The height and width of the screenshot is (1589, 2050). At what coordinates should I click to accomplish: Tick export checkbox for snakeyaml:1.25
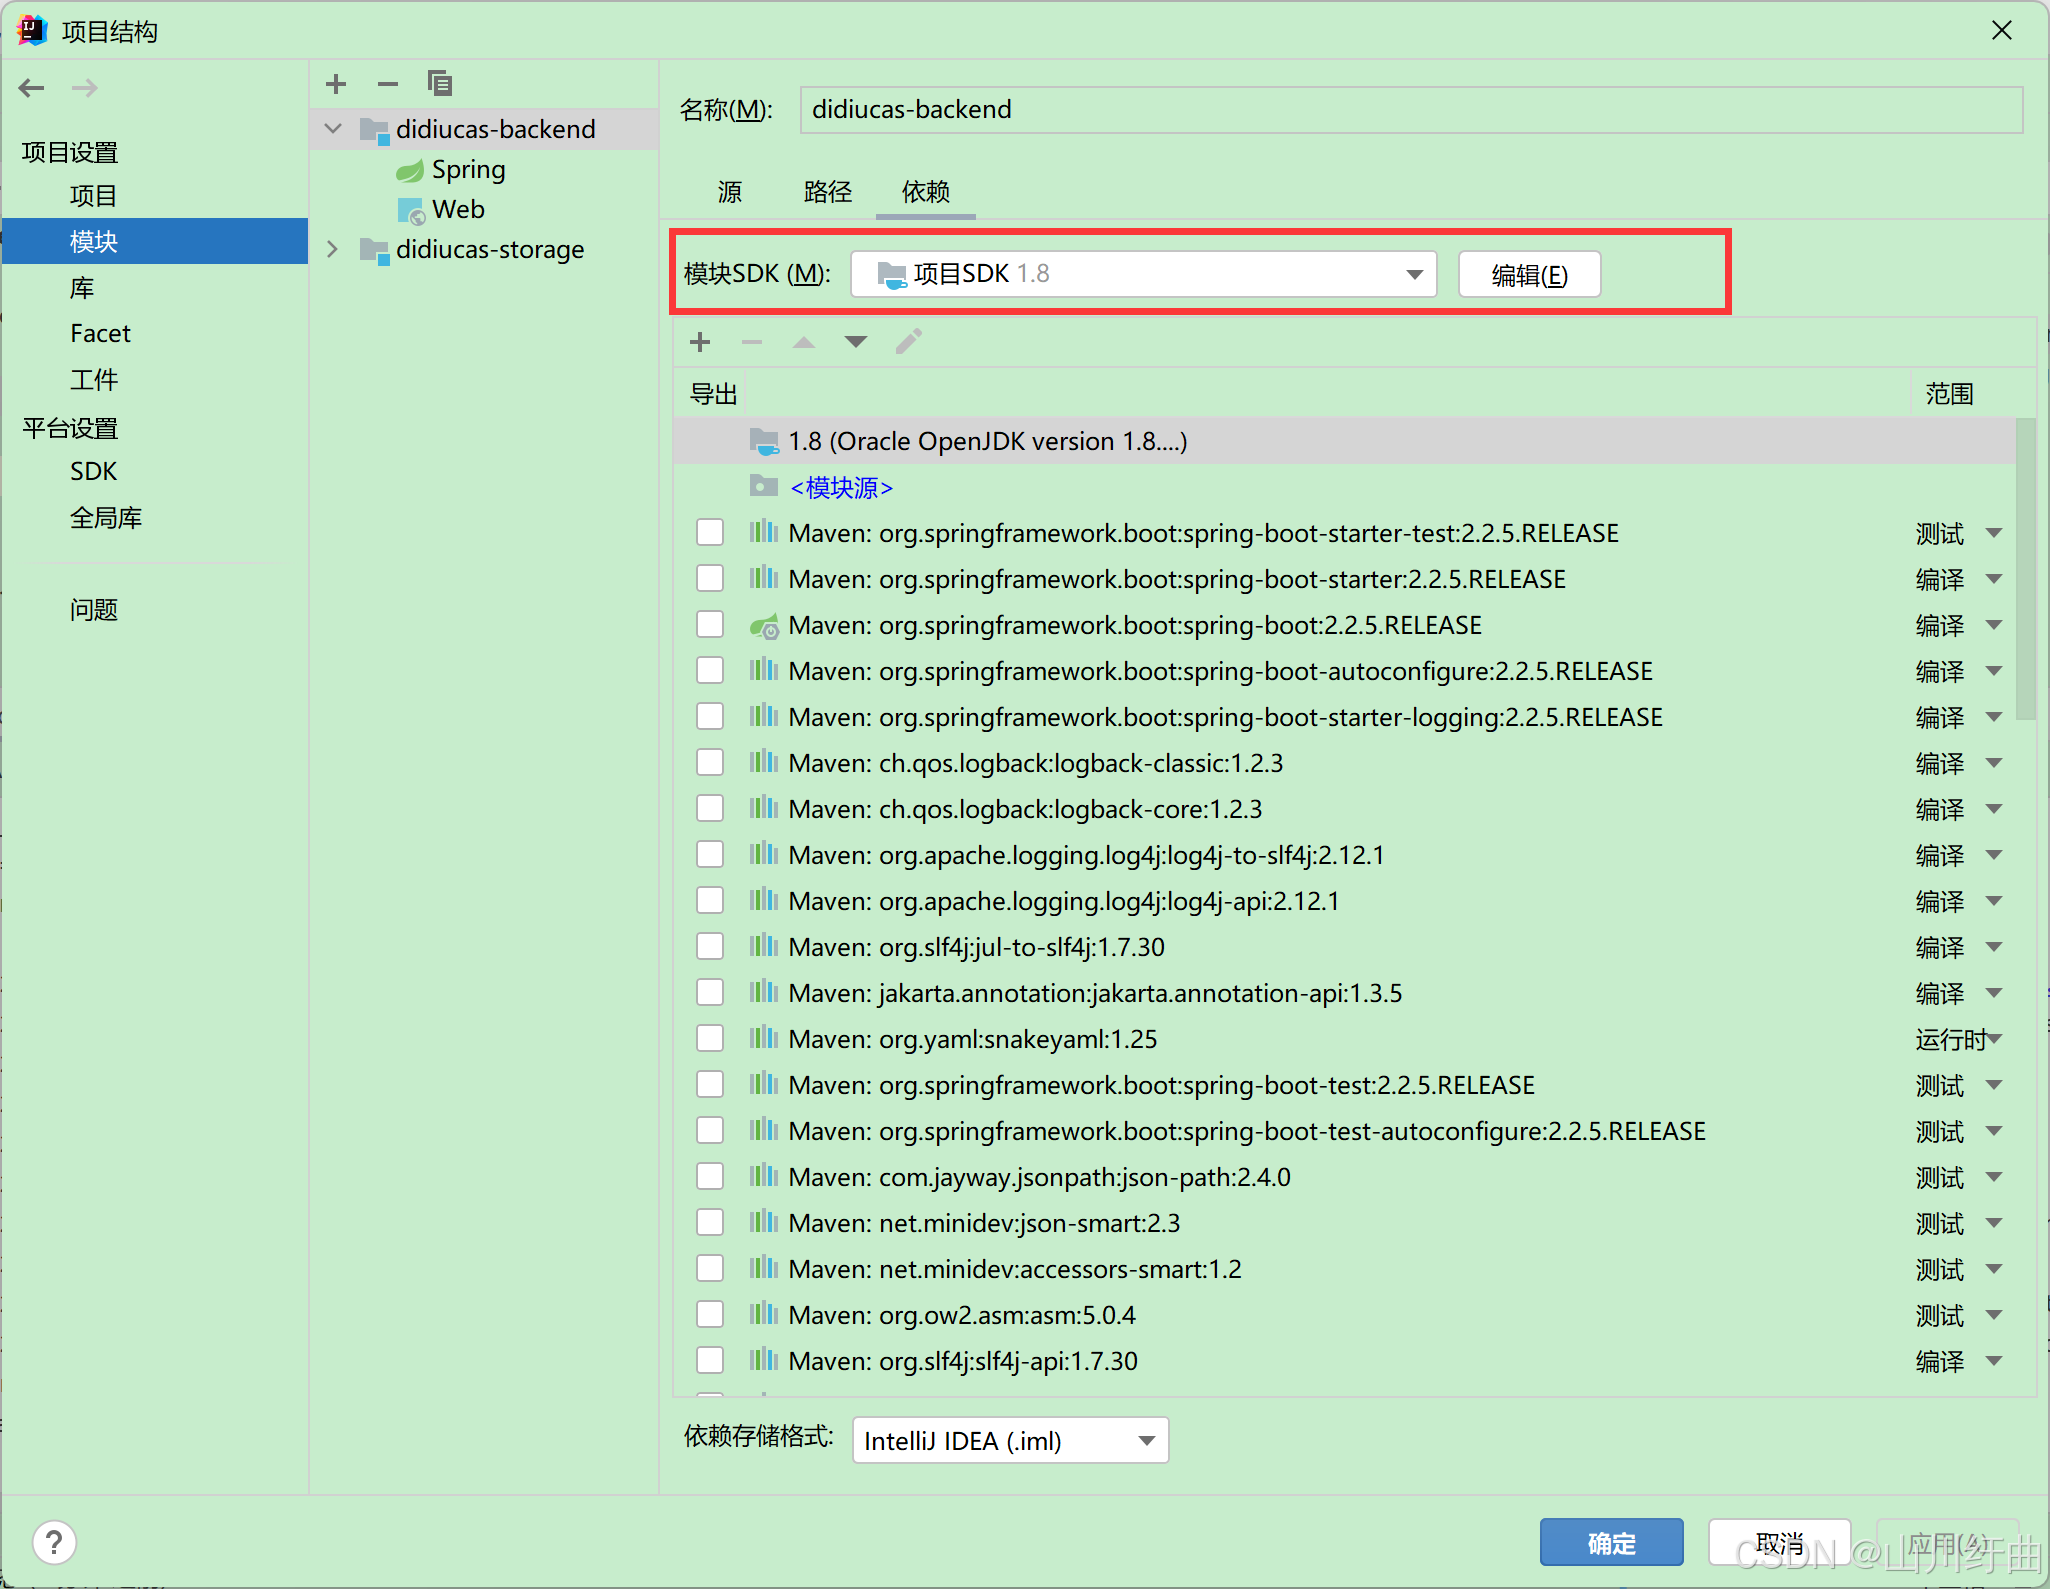[710, 1038]
